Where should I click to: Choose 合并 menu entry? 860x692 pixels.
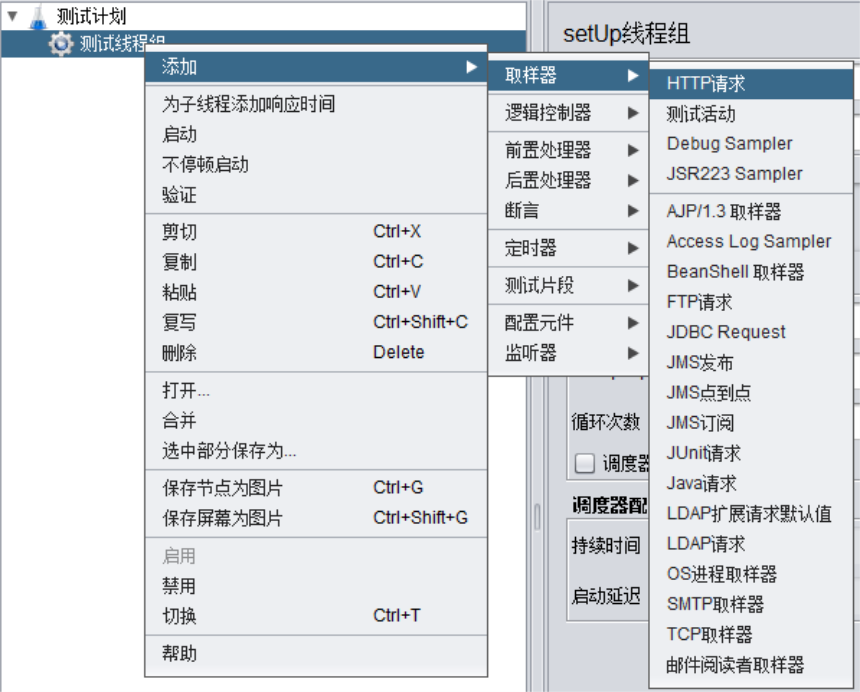pos(316,421)
